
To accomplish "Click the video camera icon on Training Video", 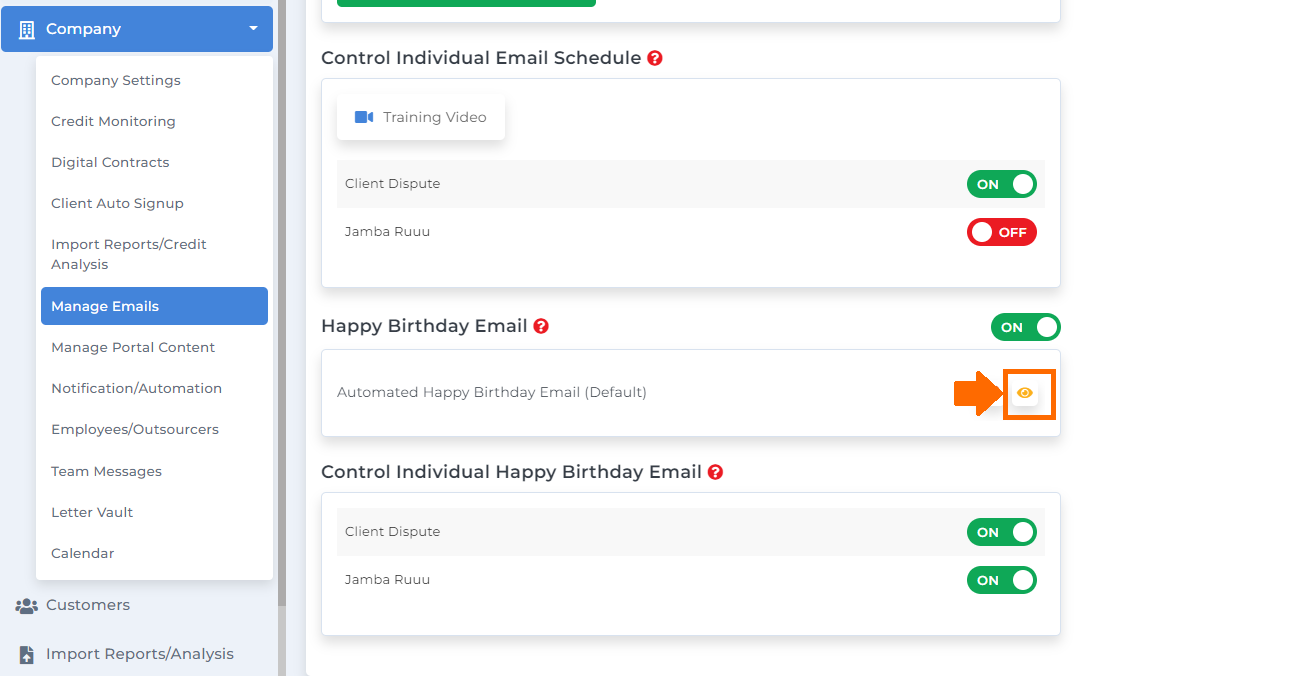I will 364,117.
